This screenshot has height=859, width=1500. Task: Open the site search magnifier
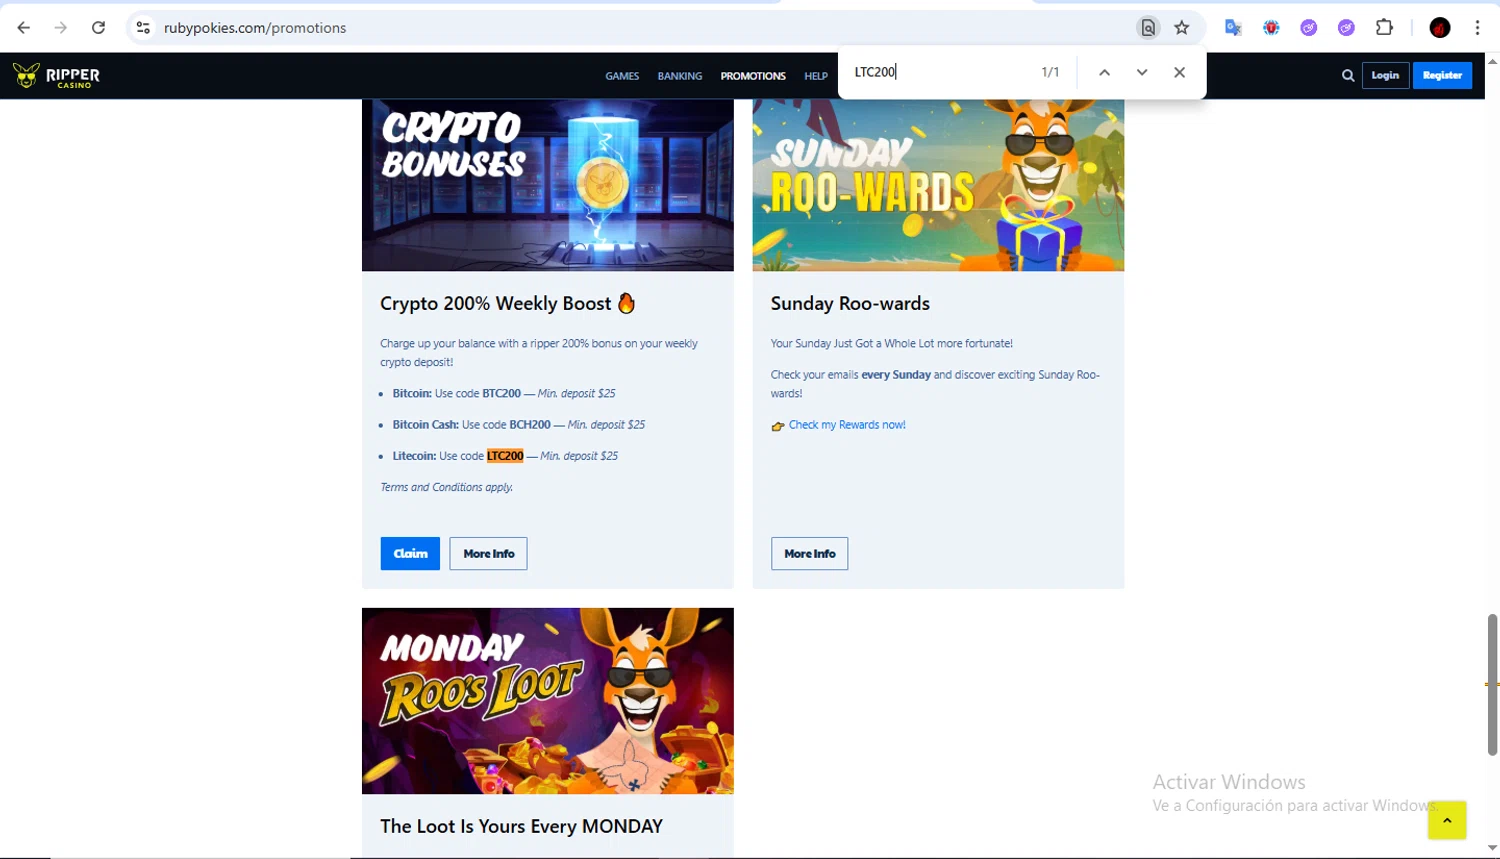[1348, 75]
